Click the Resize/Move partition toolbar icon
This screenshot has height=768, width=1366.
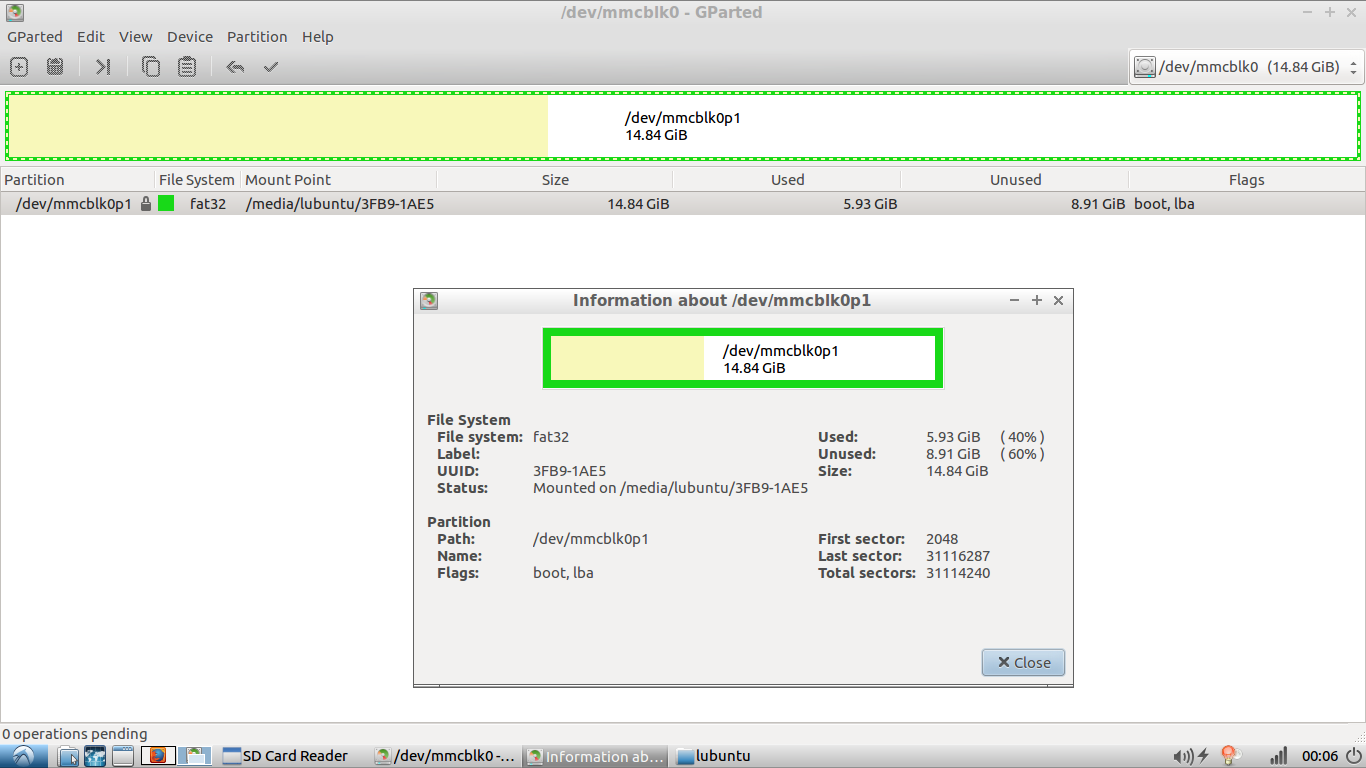tap(103, 67)
